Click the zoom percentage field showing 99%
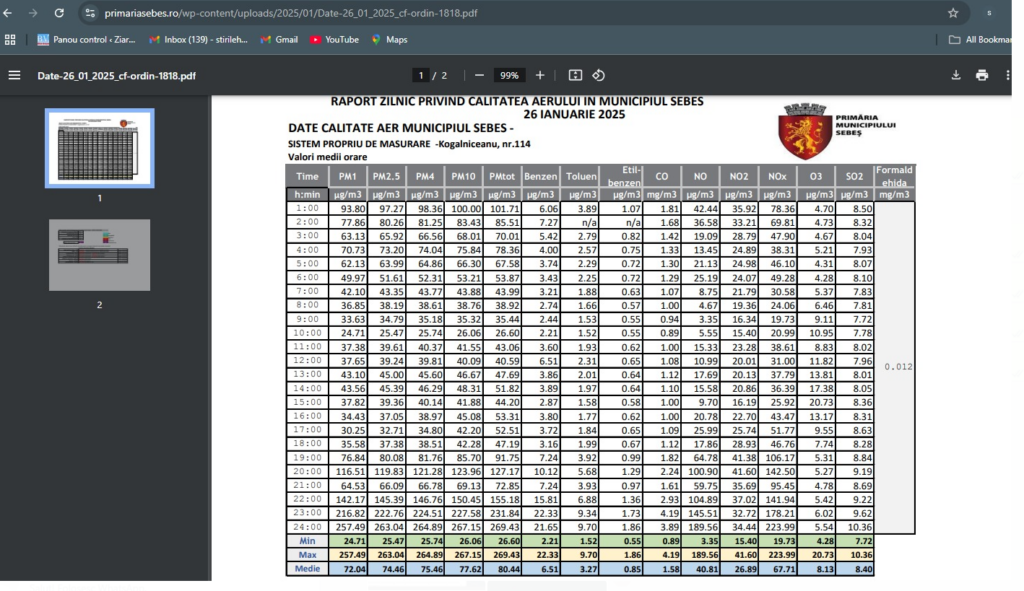This screenshot has width=1024, height=591. (510, 75)
